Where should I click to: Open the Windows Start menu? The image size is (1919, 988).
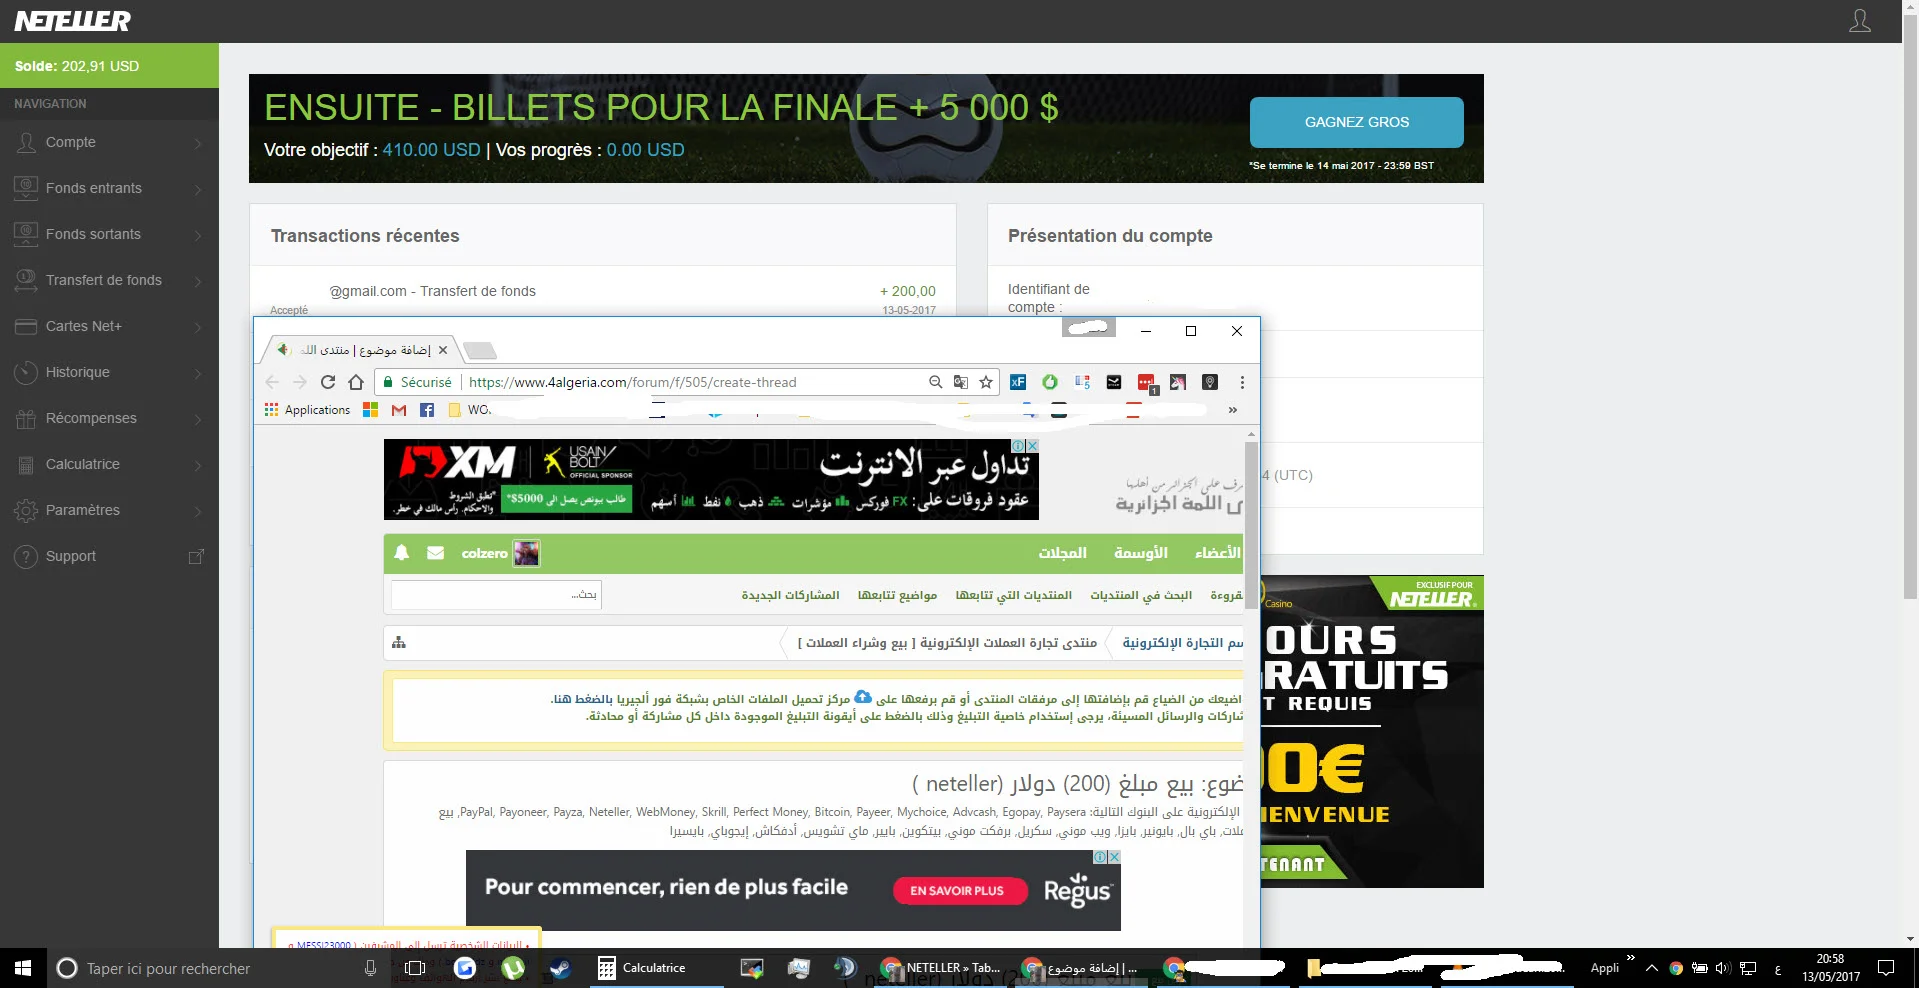coord(23,968)
